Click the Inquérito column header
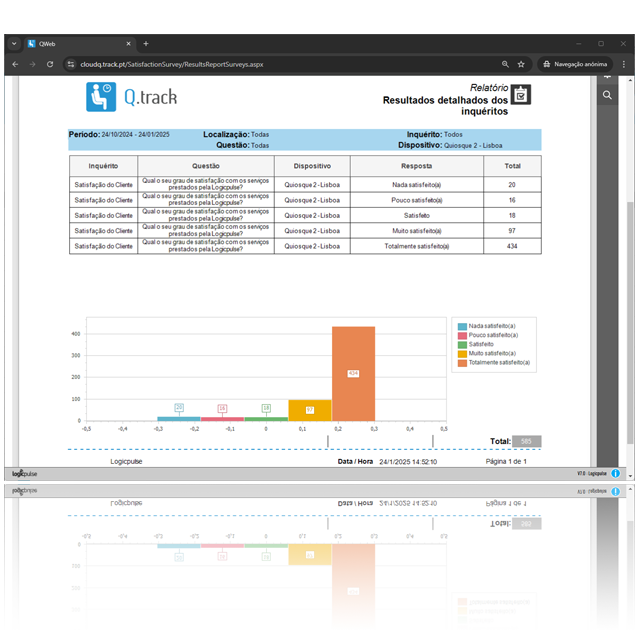Image resolution: width=638 pixels, height=638 pixels. pos(103,166)
